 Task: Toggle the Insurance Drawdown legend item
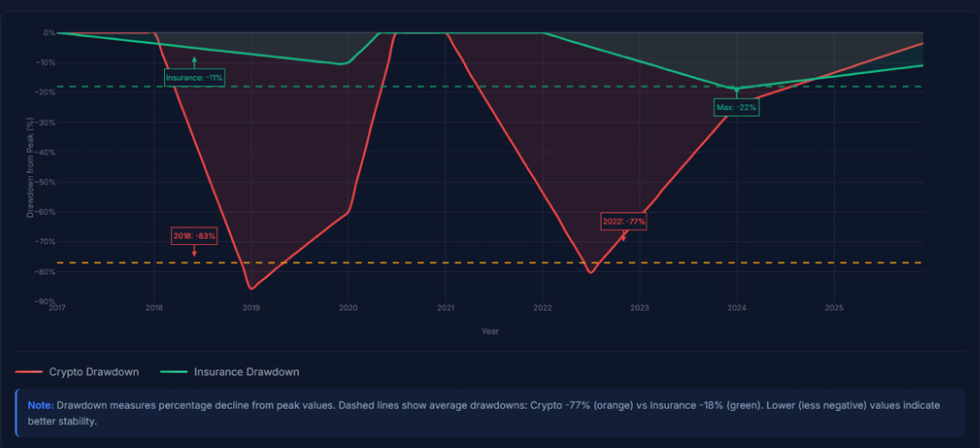point(230,372)
